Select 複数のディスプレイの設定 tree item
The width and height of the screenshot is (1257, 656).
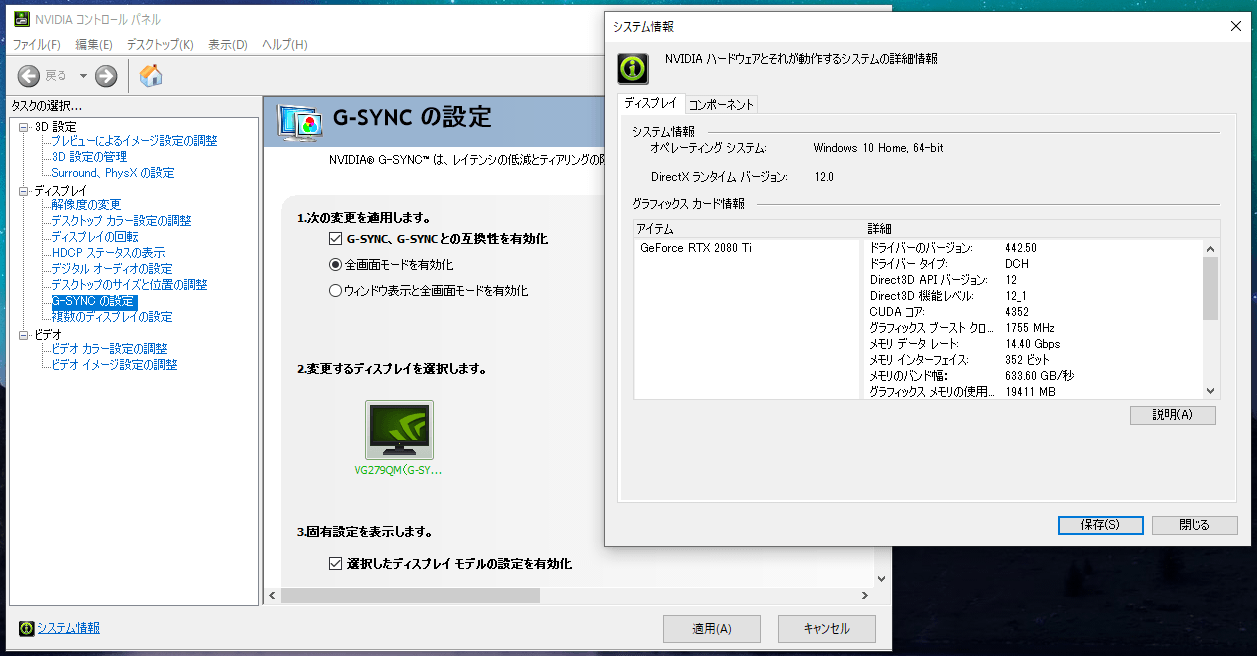[112, 317]
